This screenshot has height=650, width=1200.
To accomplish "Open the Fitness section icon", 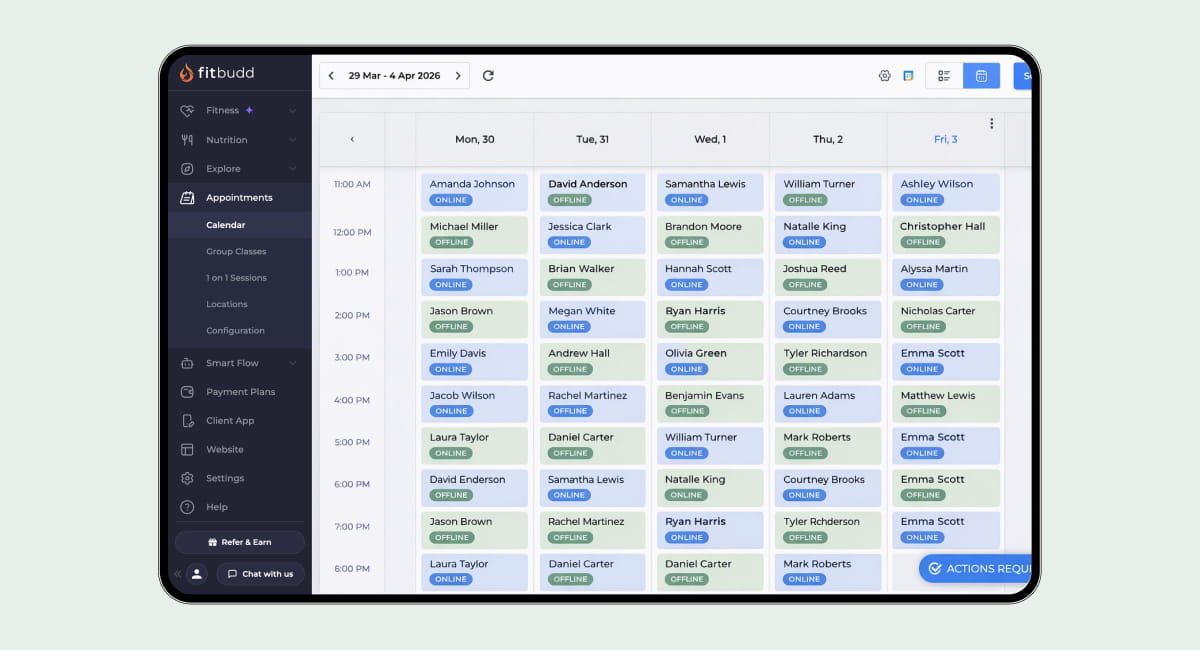I will pyautogui.click(x=187, y=111).
